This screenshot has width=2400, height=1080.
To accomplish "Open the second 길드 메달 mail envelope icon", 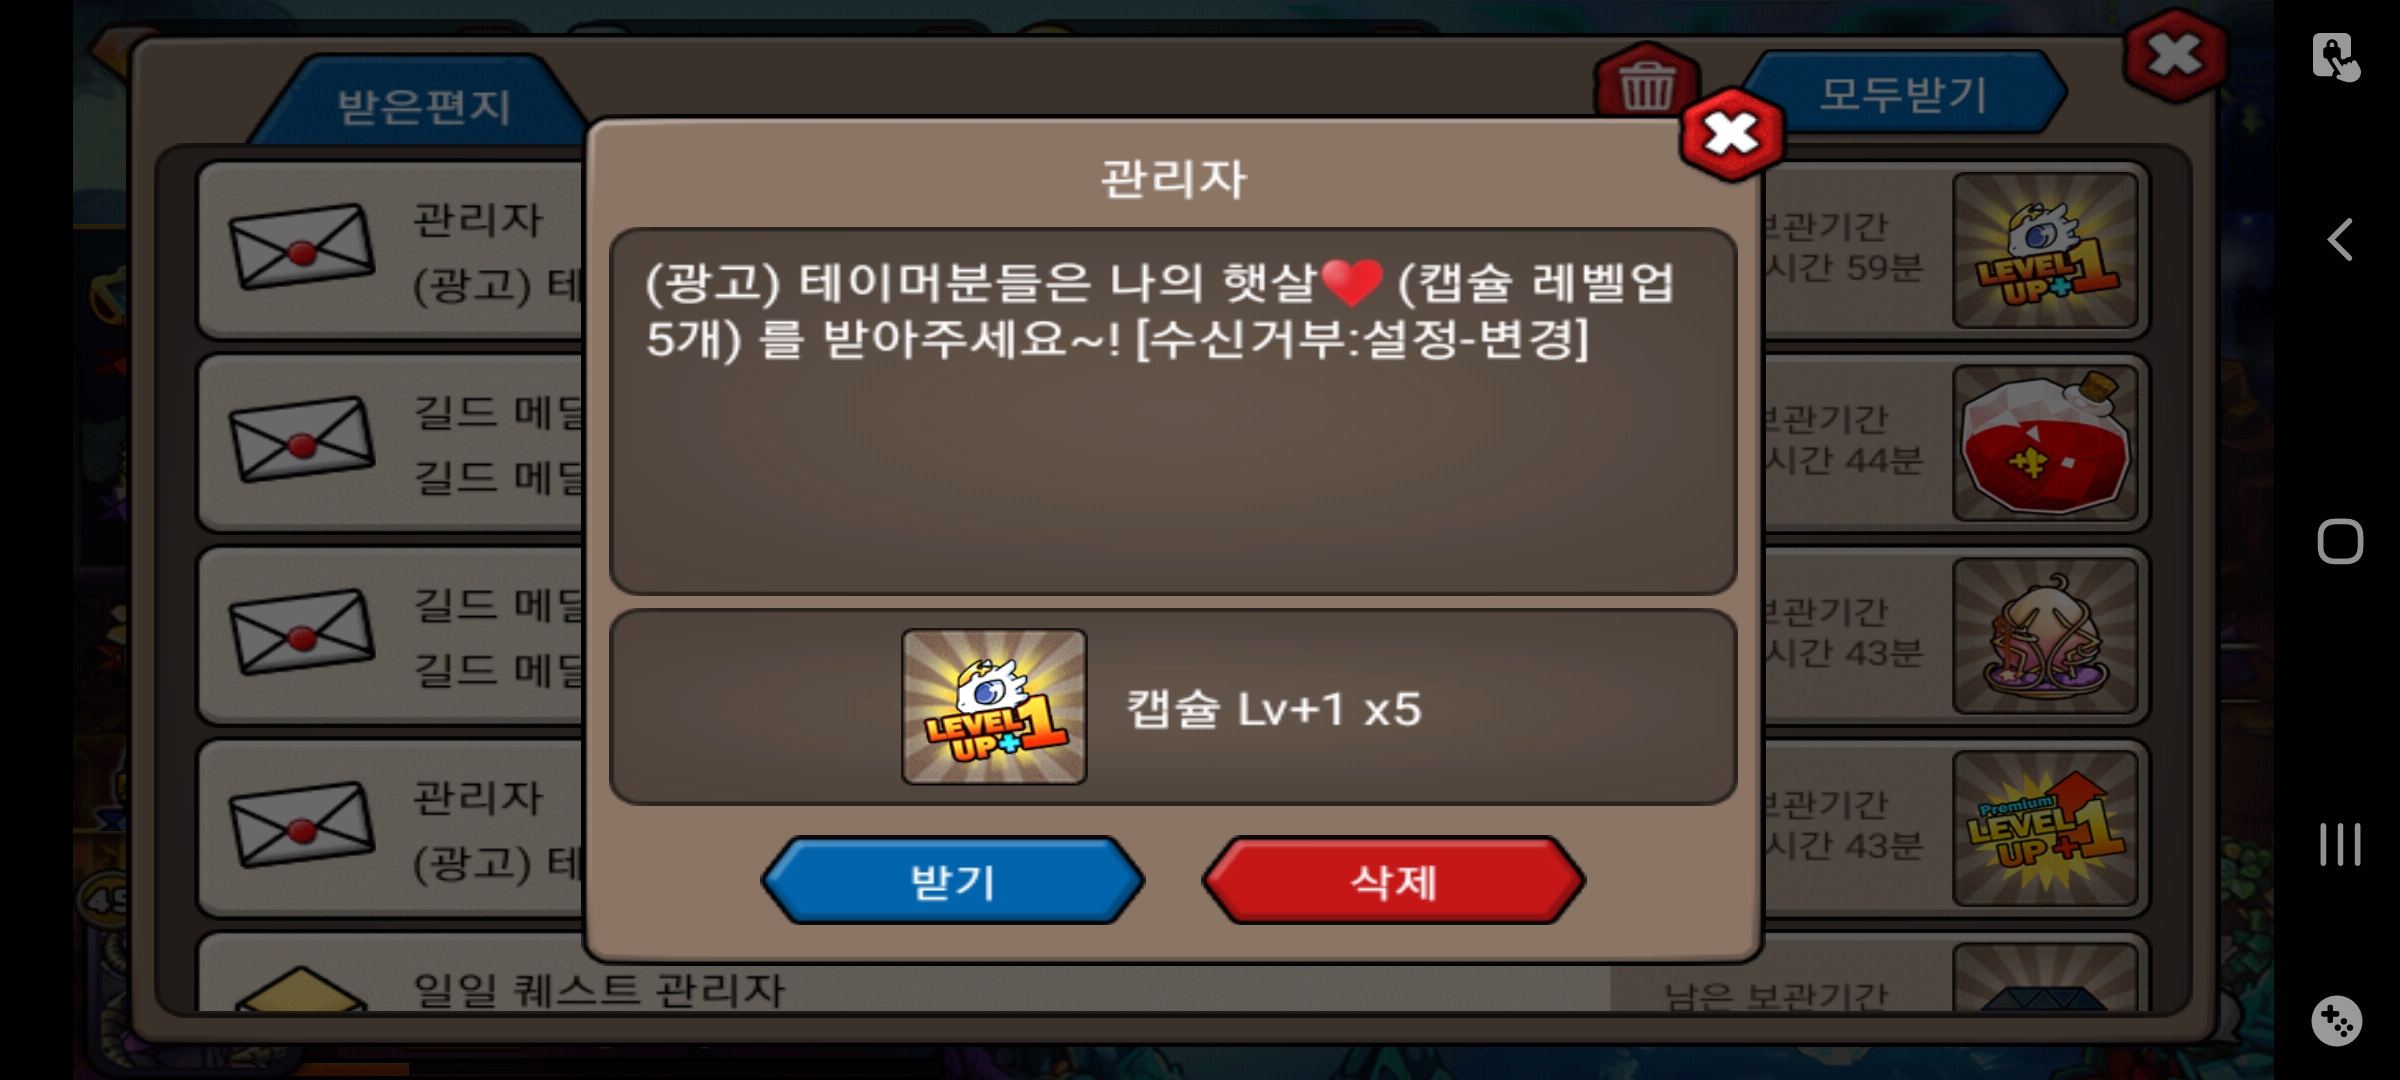I will (x=302, y=440).
